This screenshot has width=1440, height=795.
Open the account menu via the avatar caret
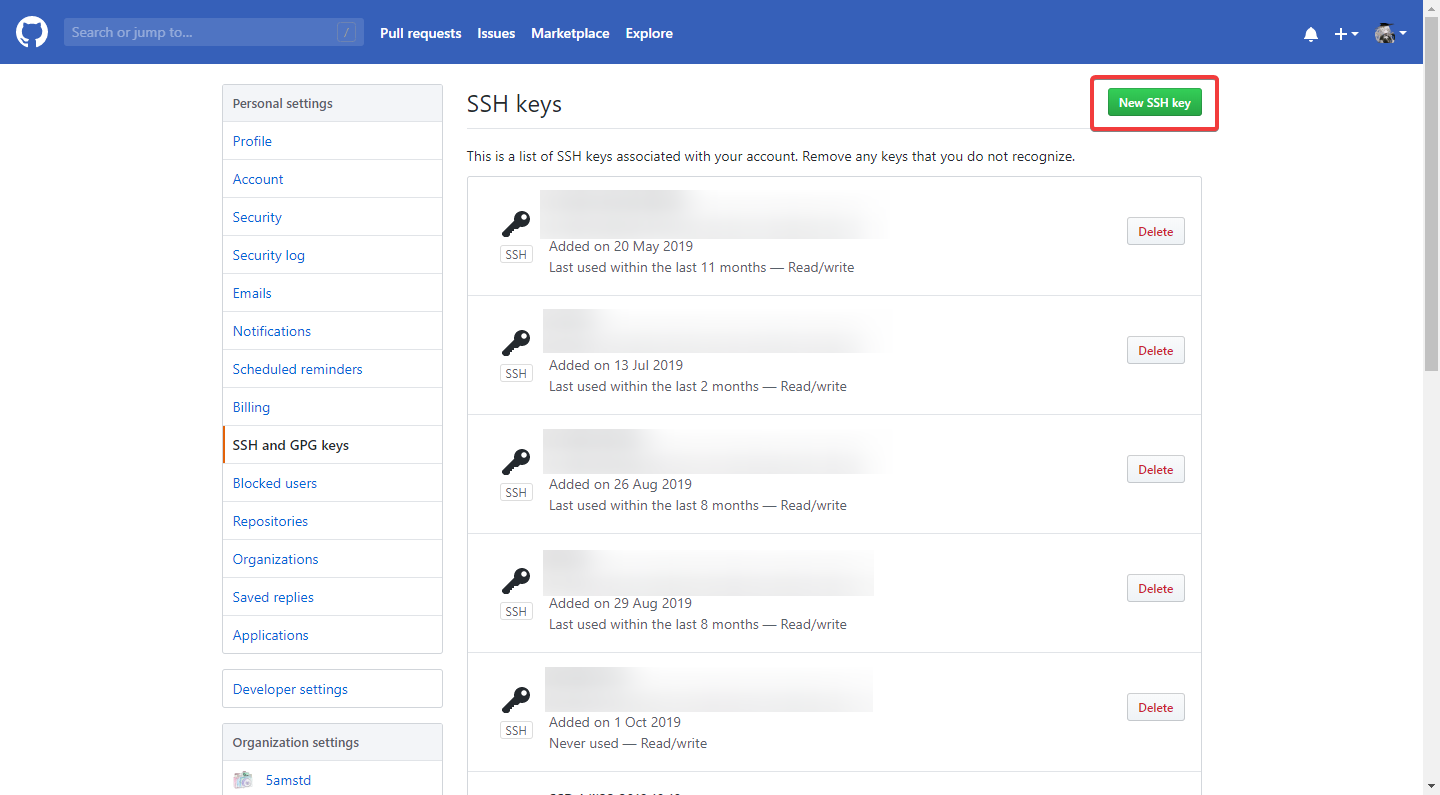click(1404, 33)
